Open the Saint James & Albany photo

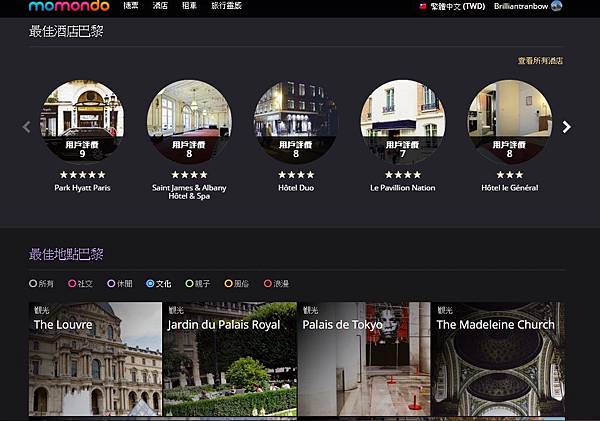pos(189,121)
